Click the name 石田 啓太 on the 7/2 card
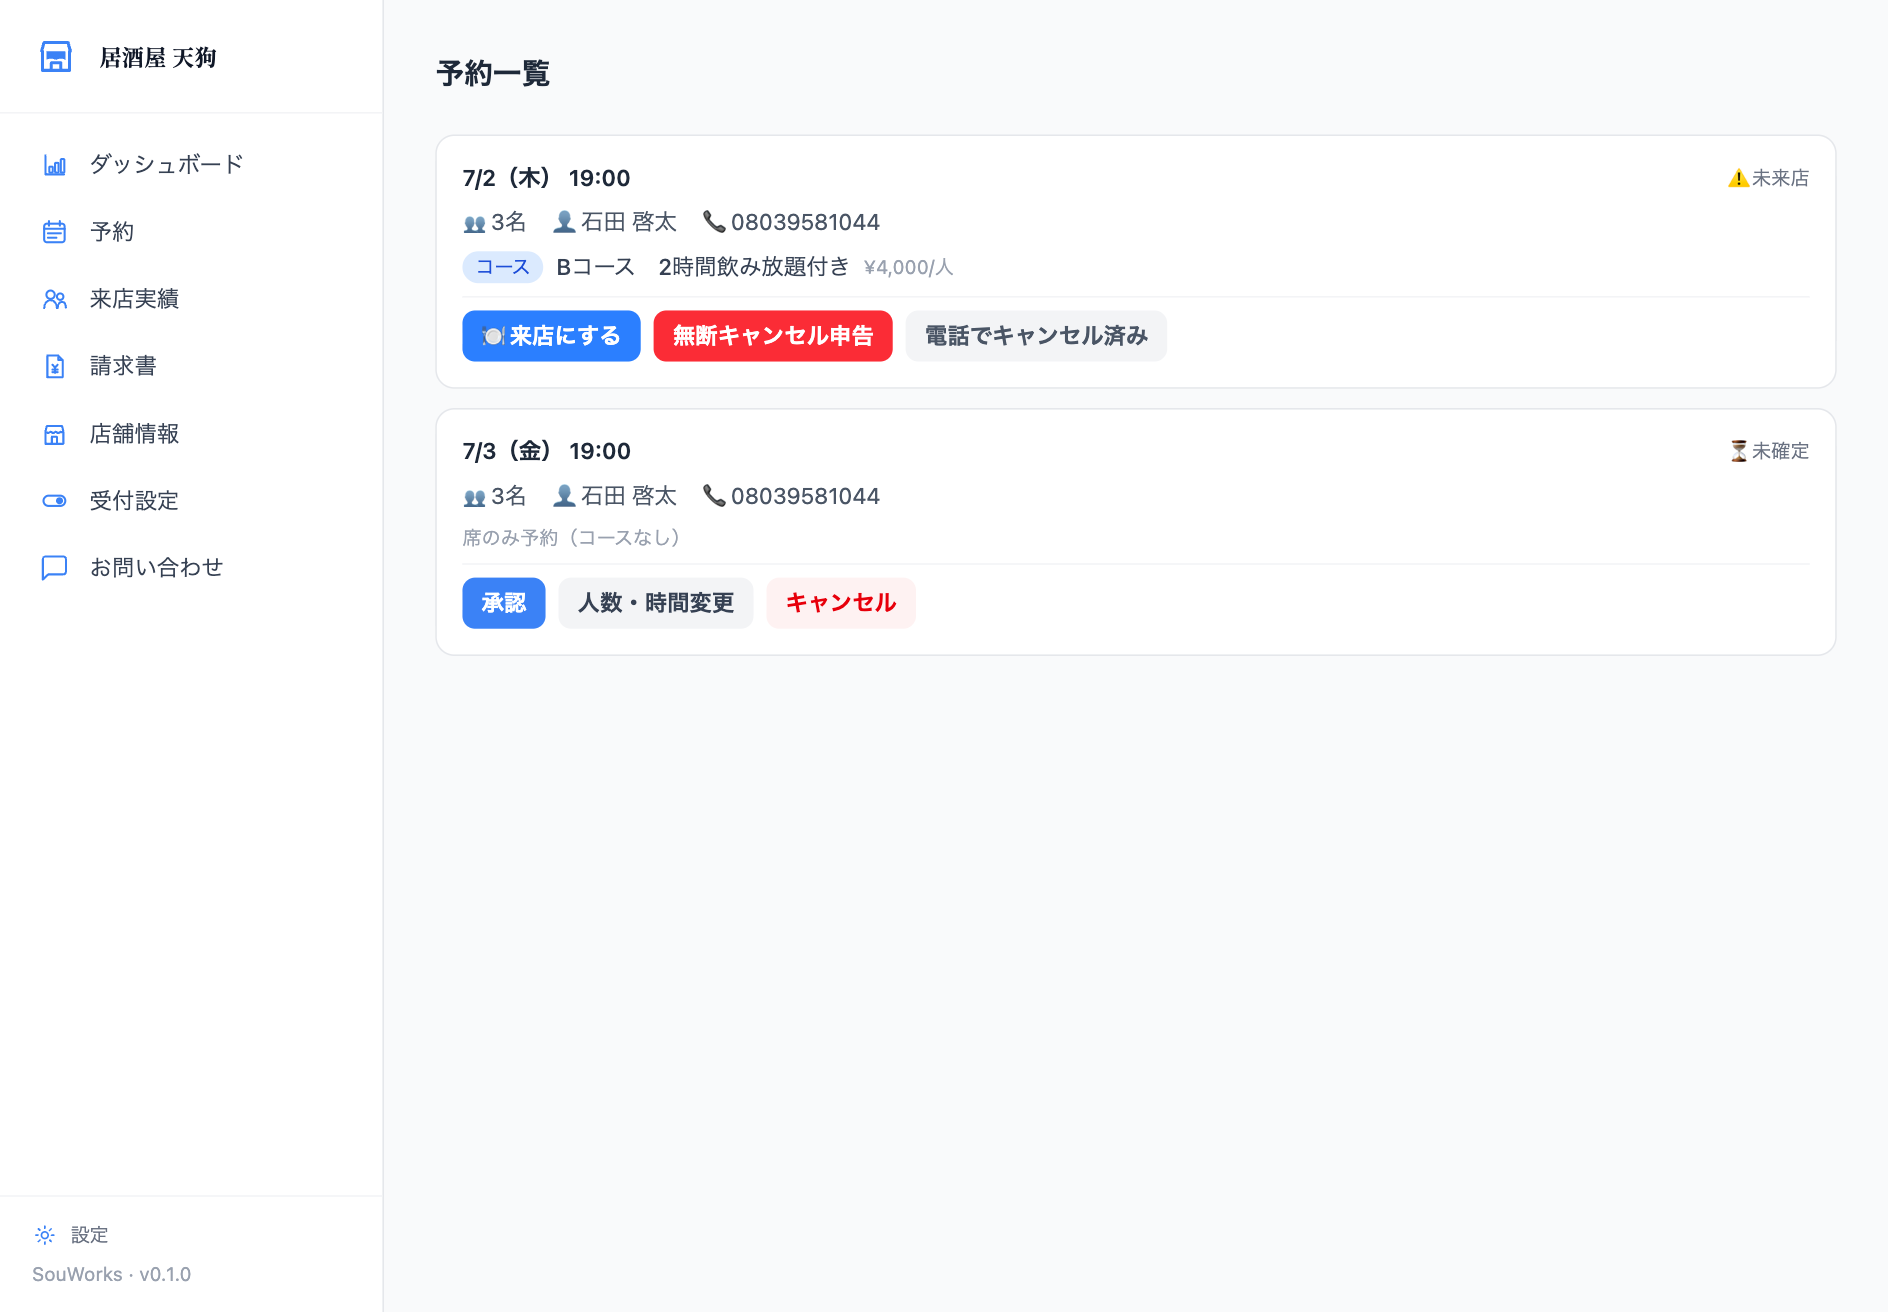 coord(629,222)
